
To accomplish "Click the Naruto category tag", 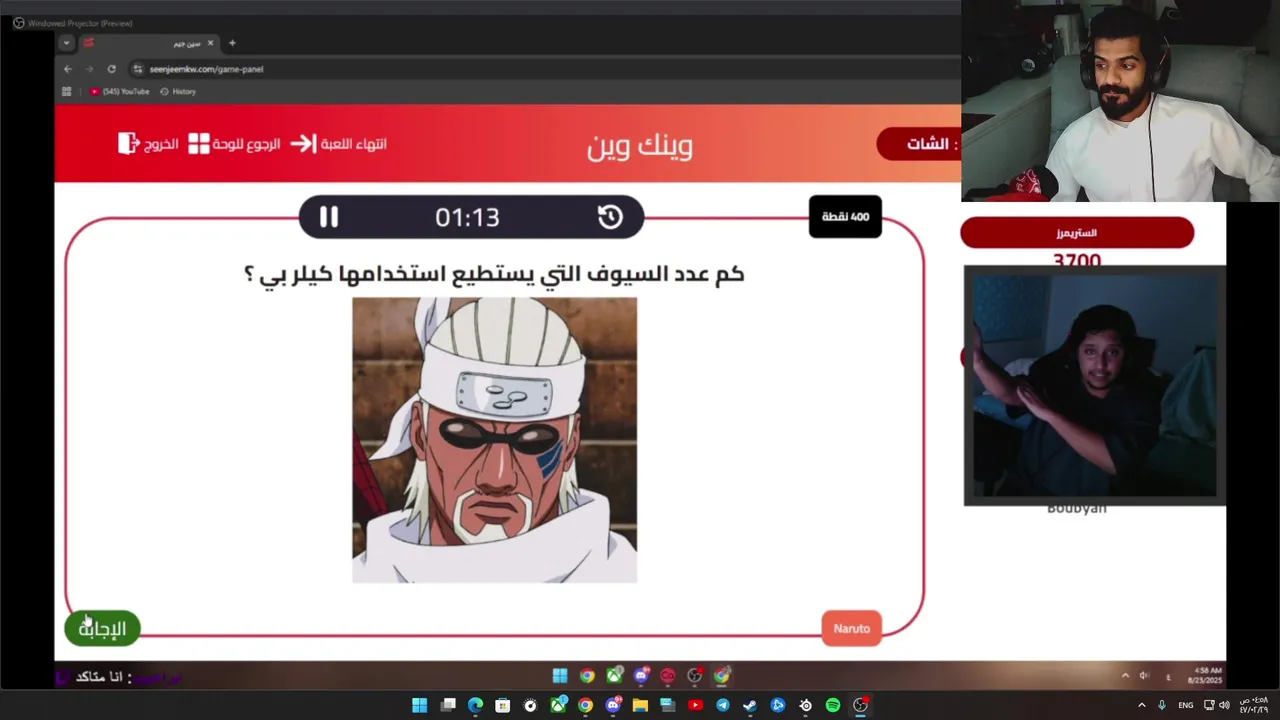I will tap(852, 628).
